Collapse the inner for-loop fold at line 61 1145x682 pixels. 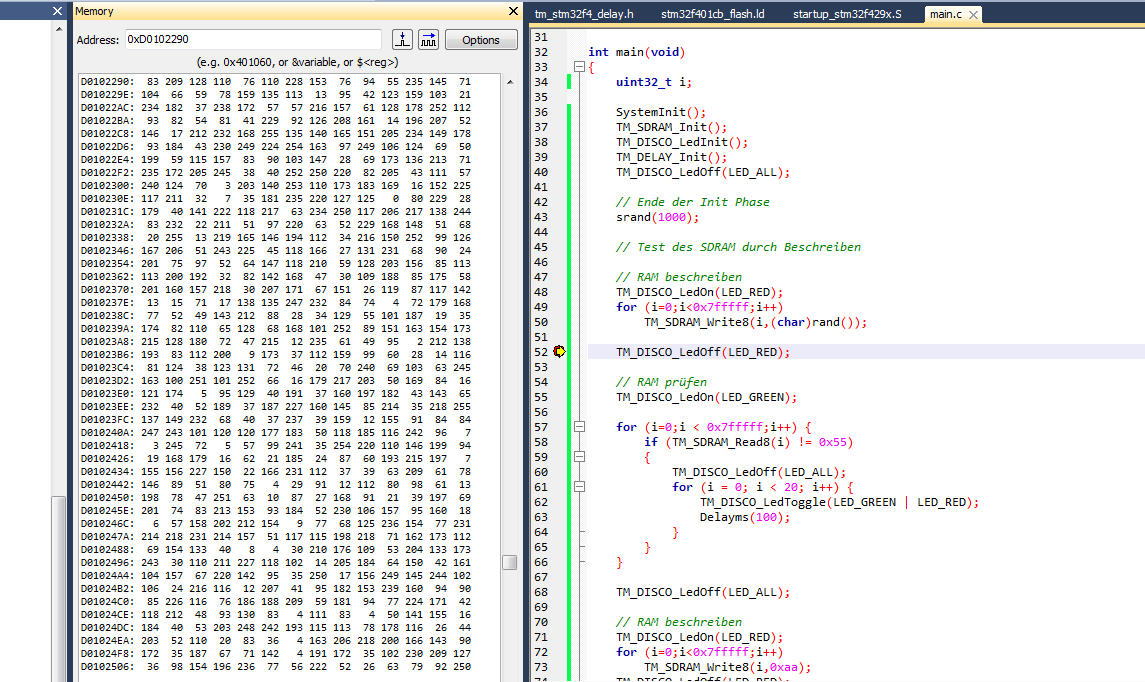578,487
